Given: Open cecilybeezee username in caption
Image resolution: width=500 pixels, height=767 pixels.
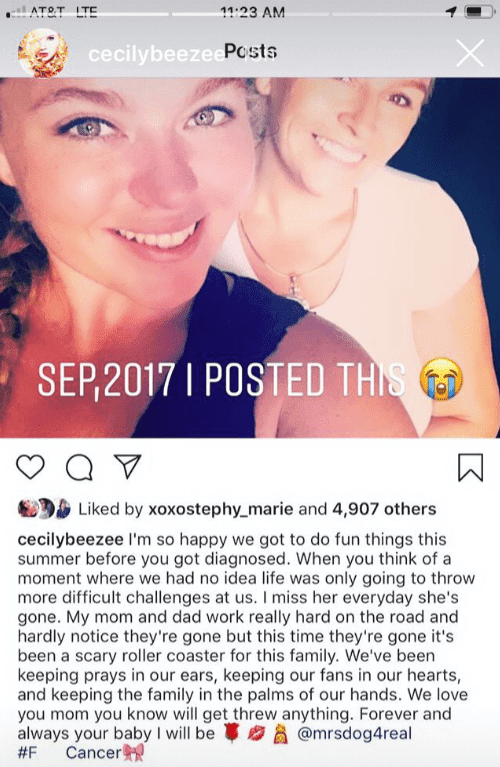Looking at the screenshot, I should 70,540.
